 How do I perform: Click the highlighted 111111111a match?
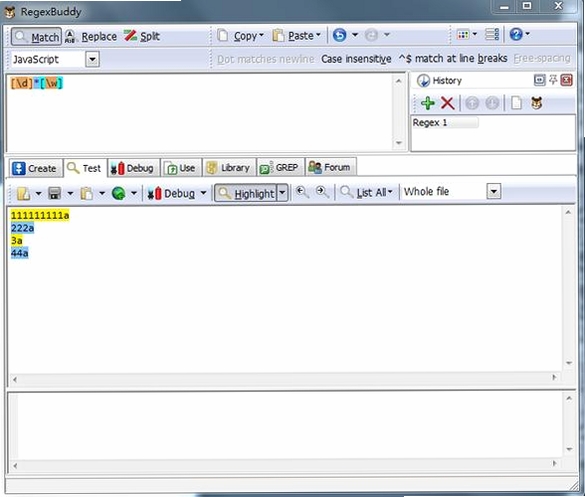pos(40,216)
